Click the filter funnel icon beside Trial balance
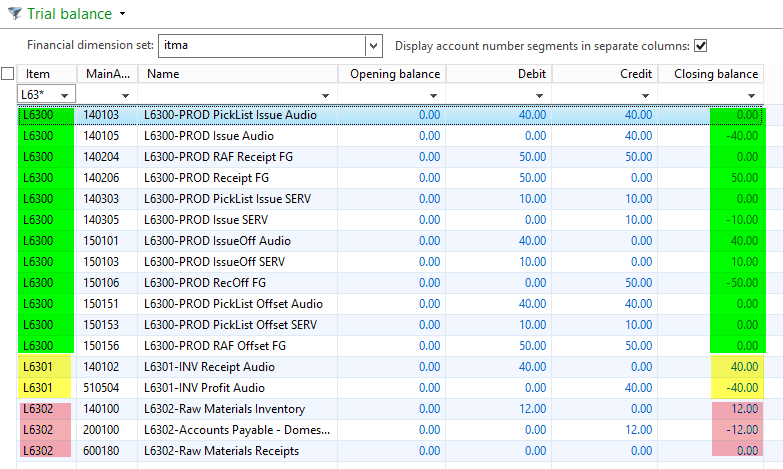 (x=15, y=14)
